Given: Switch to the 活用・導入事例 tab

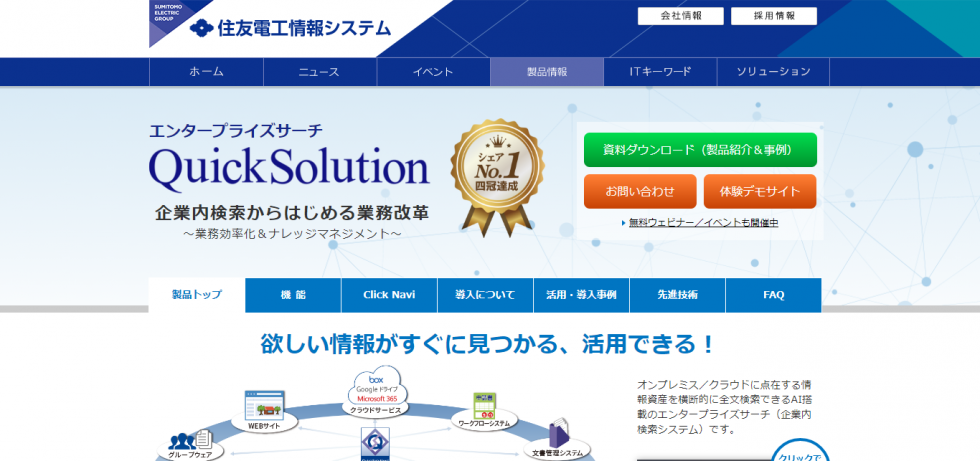Looking at the screenshot, I should (x=581, y=295).
